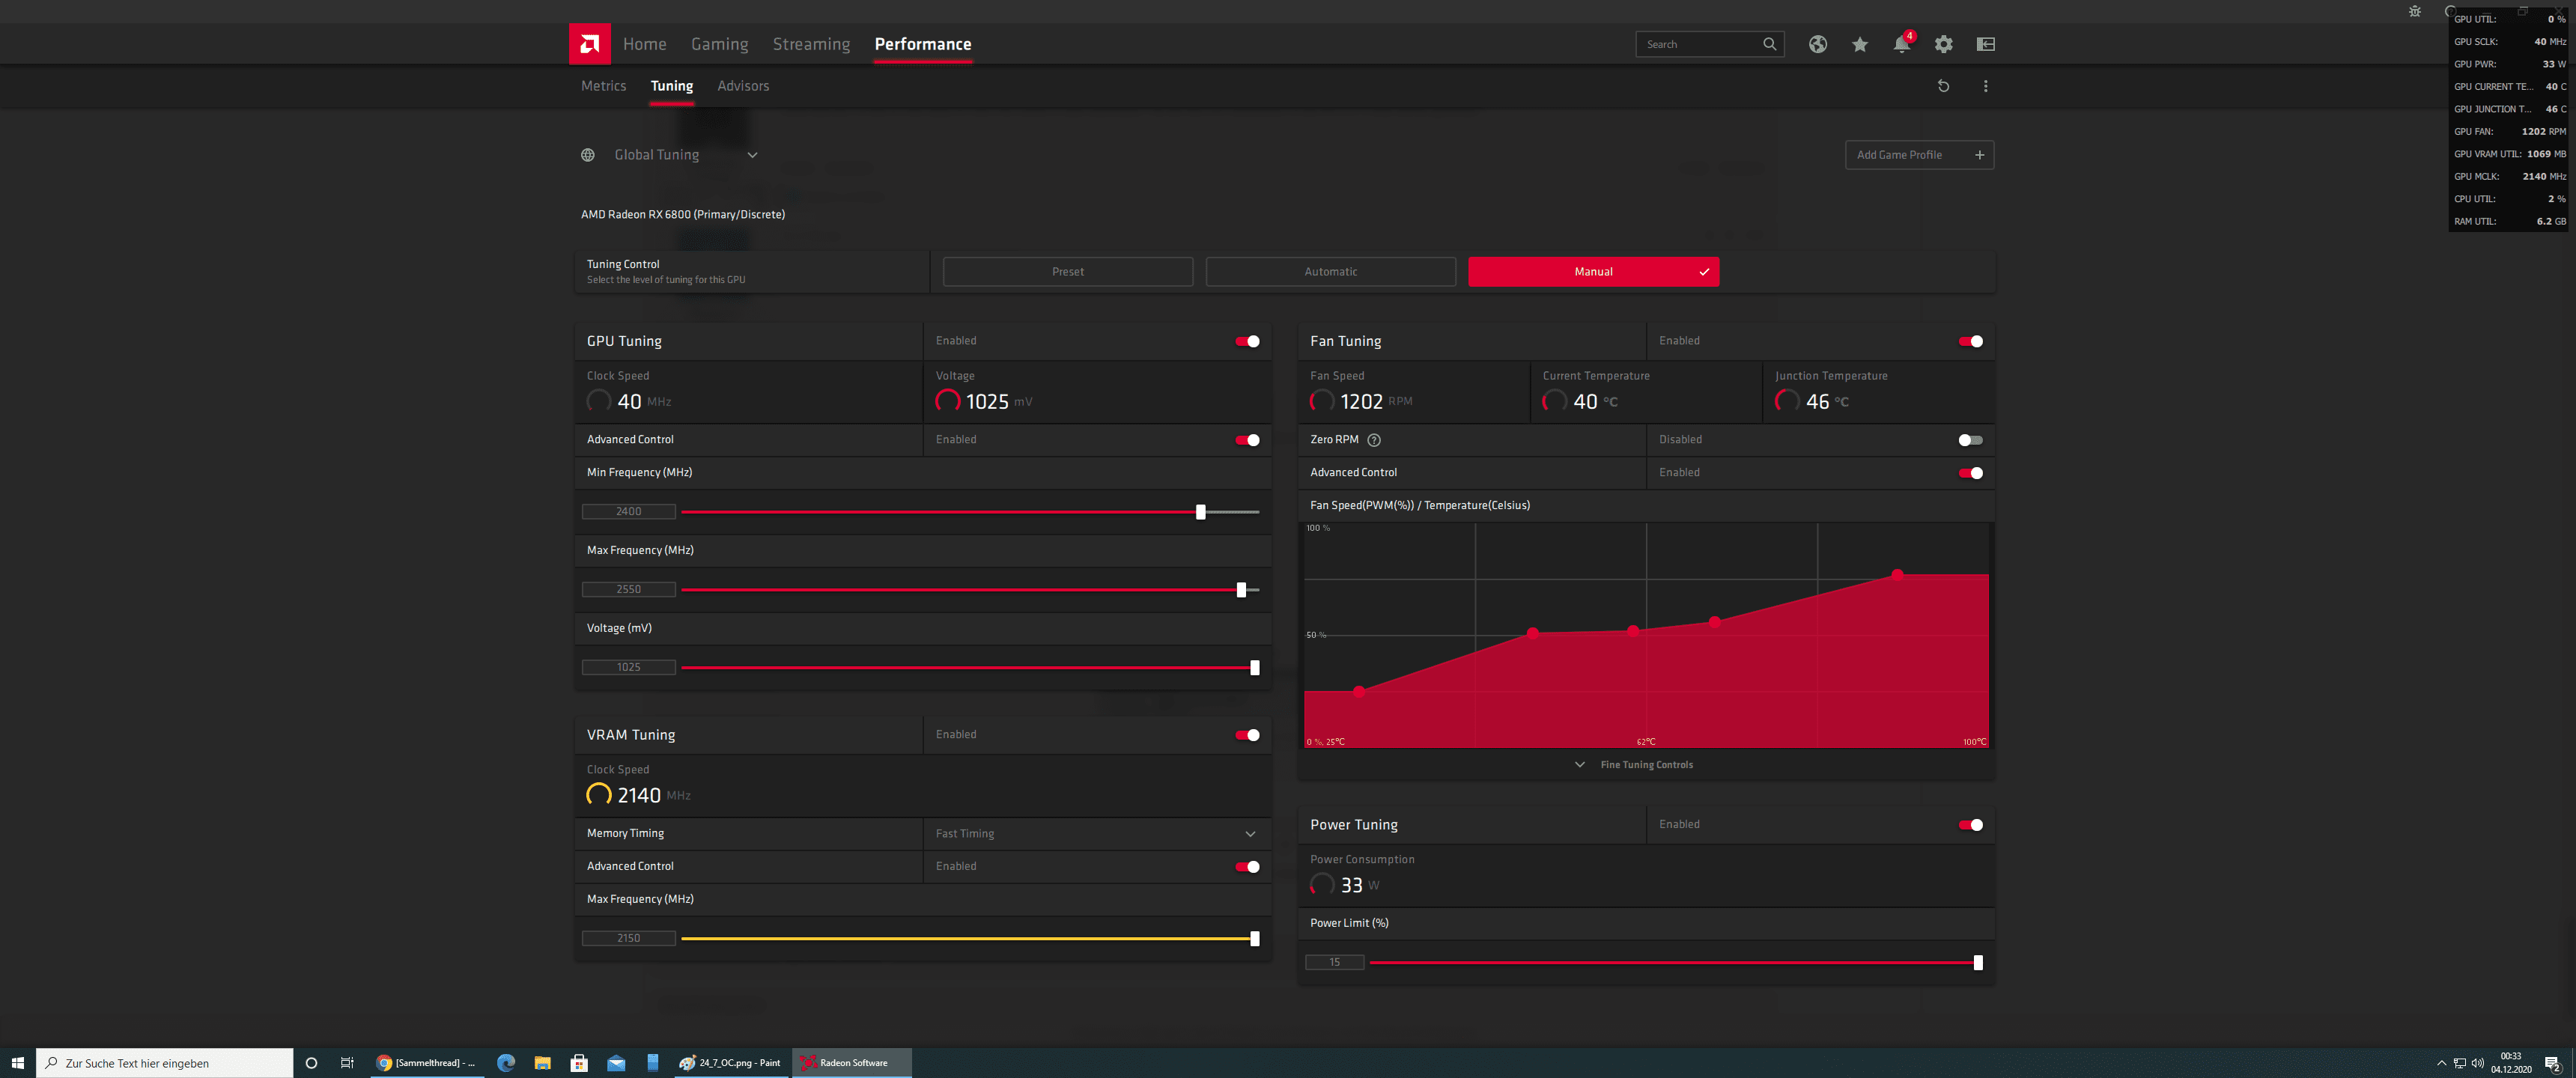Select the Tuning sub-tab
This screenshot has height=1078, width=2576.
click(672, 86)
